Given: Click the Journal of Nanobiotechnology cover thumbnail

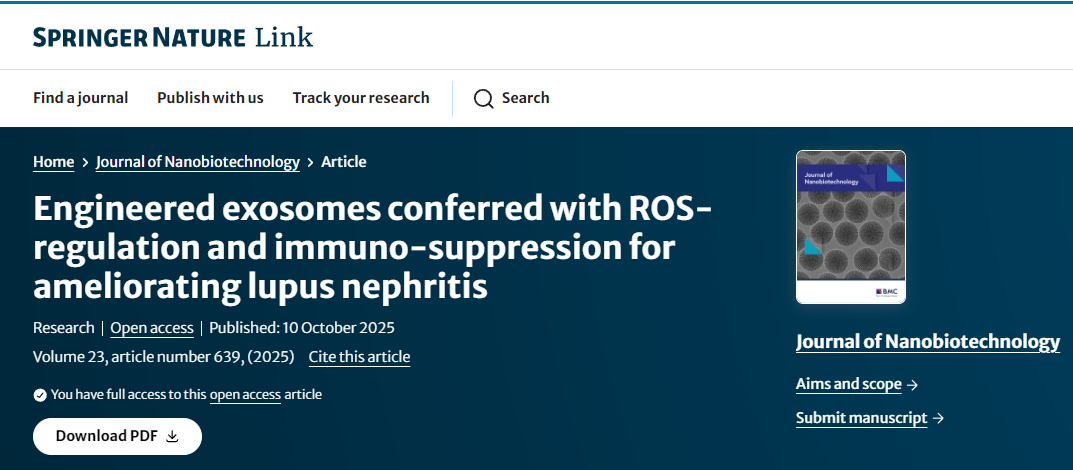Looking at the screenshot, I should pyautogui.click(x=850, y=227).
